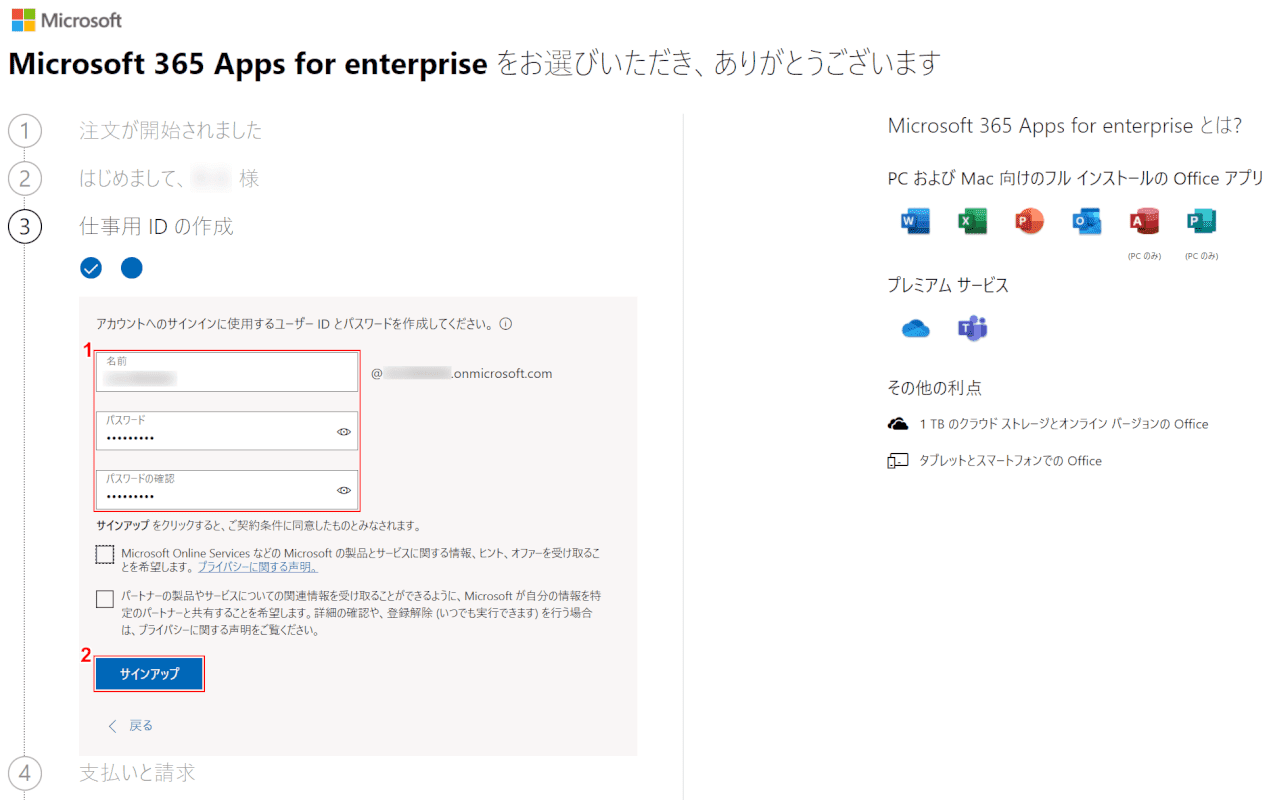Click 'タブレットとスマートフォンでの Office' text
The width and height of the screenshot is (1273, 800).
[x=1011, y=461]
